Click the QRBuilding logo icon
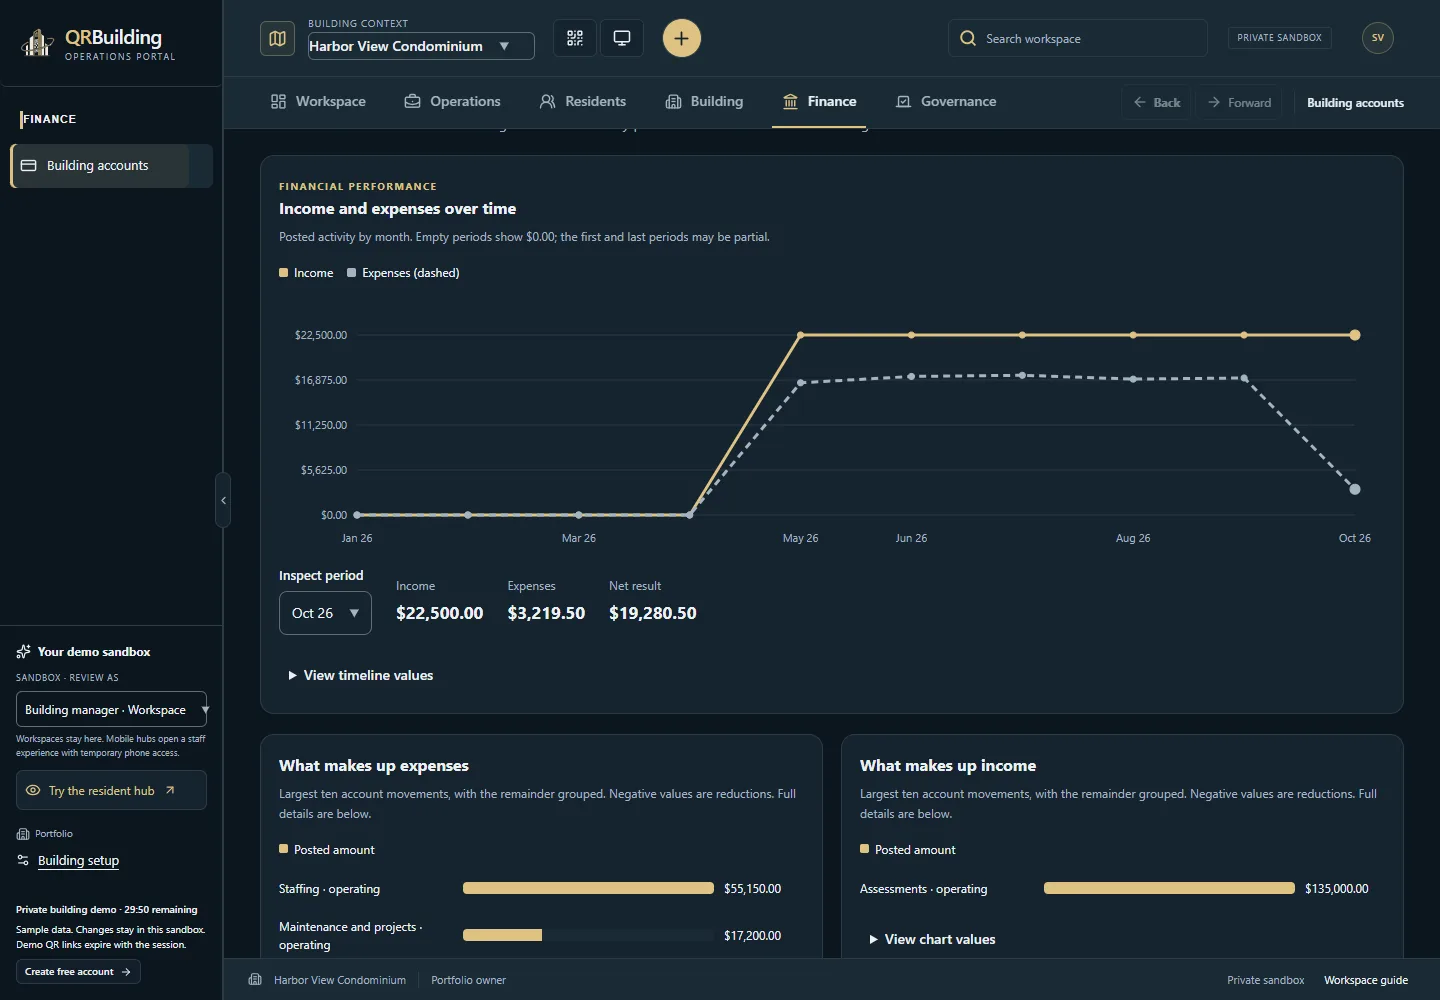The height and width of the screenshot is (1000, 1440). 37,43
